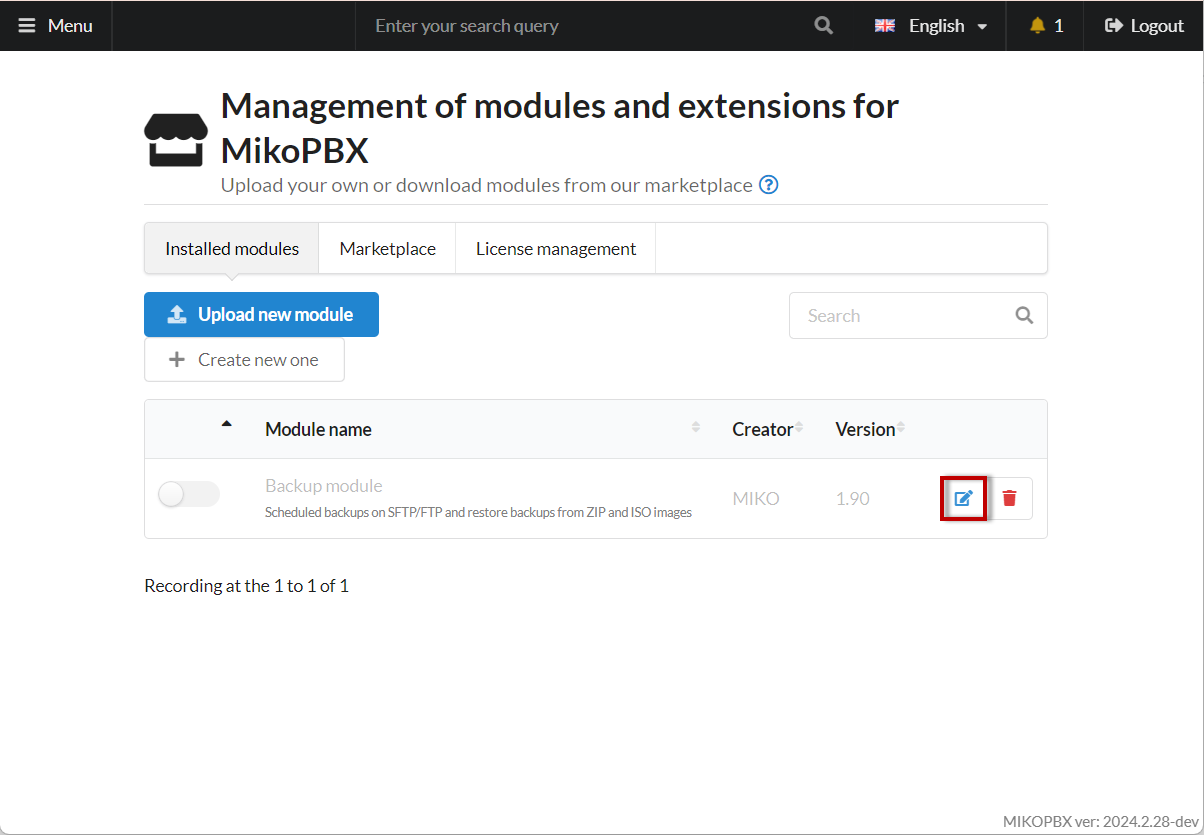Click the magnifier icon in top bar

tap(823, 26)
